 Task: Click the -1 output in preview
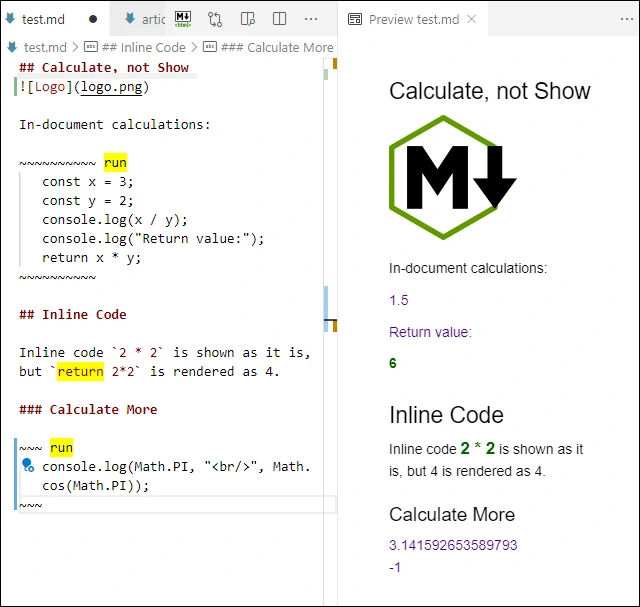[x=395, y=567]
